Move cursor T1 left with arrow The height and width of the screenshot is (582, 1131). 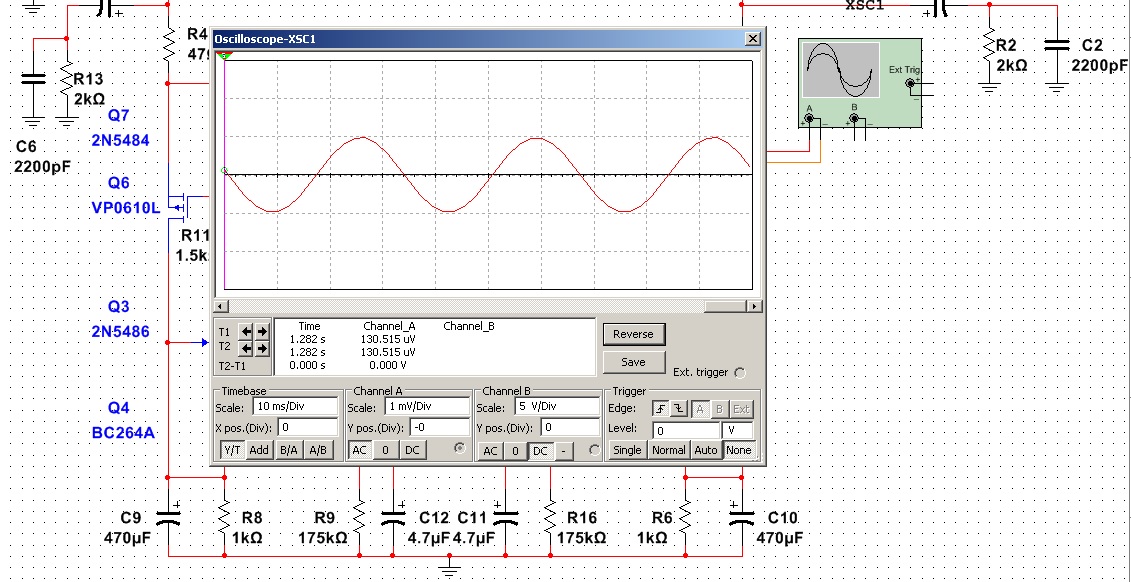point(246,331)
